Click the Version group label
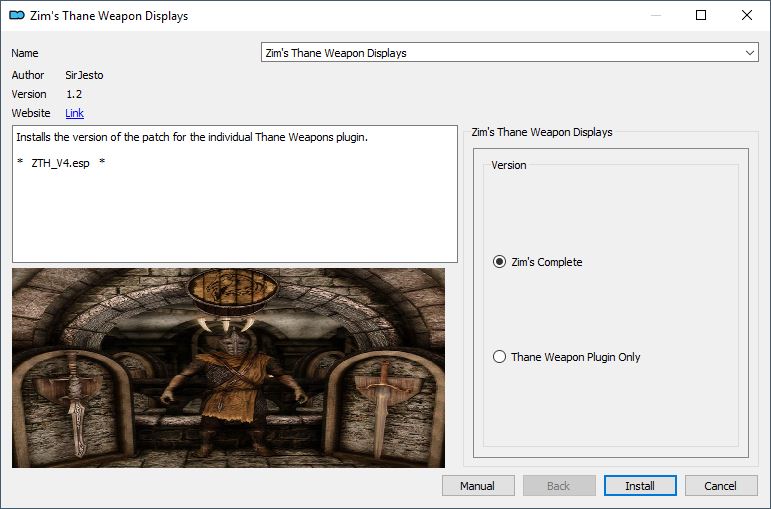 tap(508, 165)
